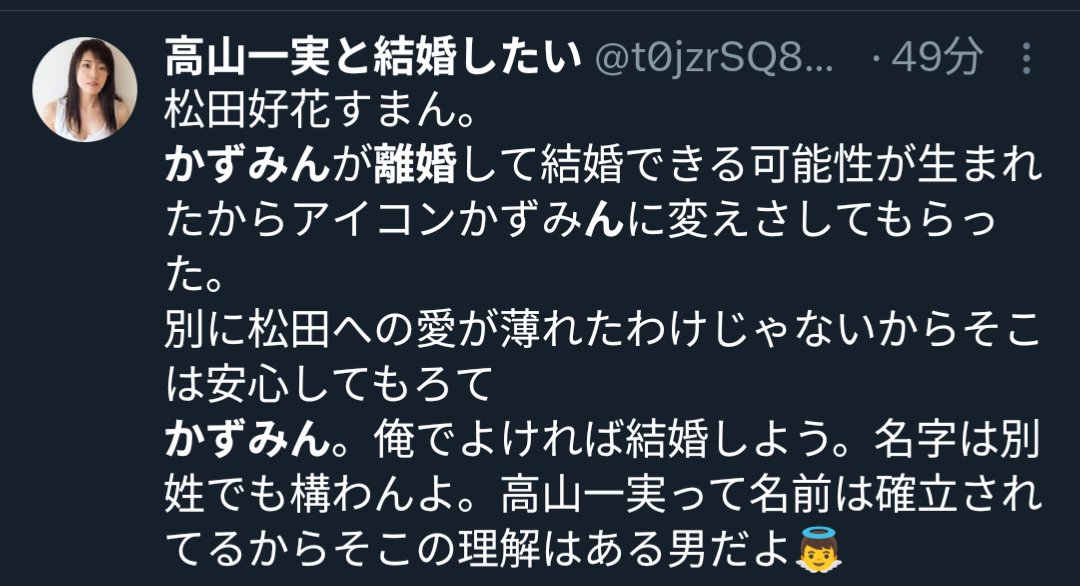Image resolution: width=1080 pixels, height=586 pixels.
Task: Select the bold 離婚 keyword
Action: [x=415, y=165]
